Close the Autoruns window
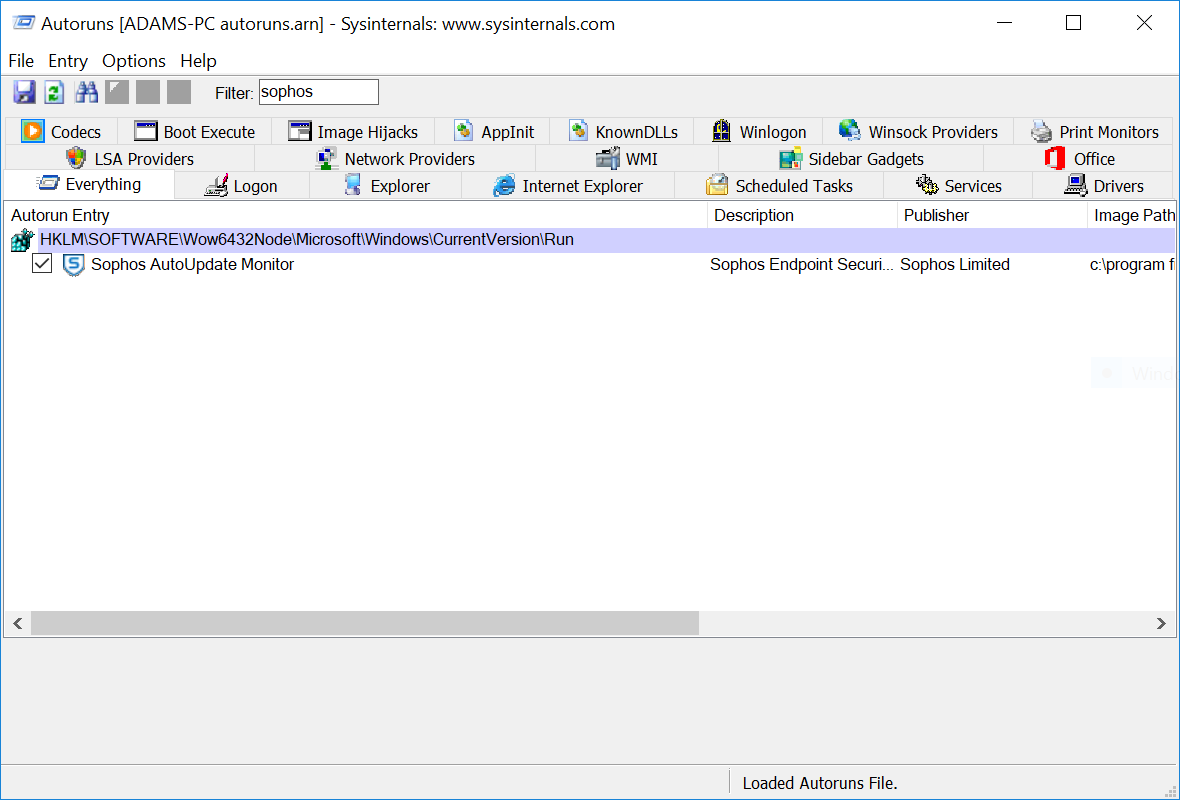This screenshot has height=800, width=1180. (x=1144, y=23)
